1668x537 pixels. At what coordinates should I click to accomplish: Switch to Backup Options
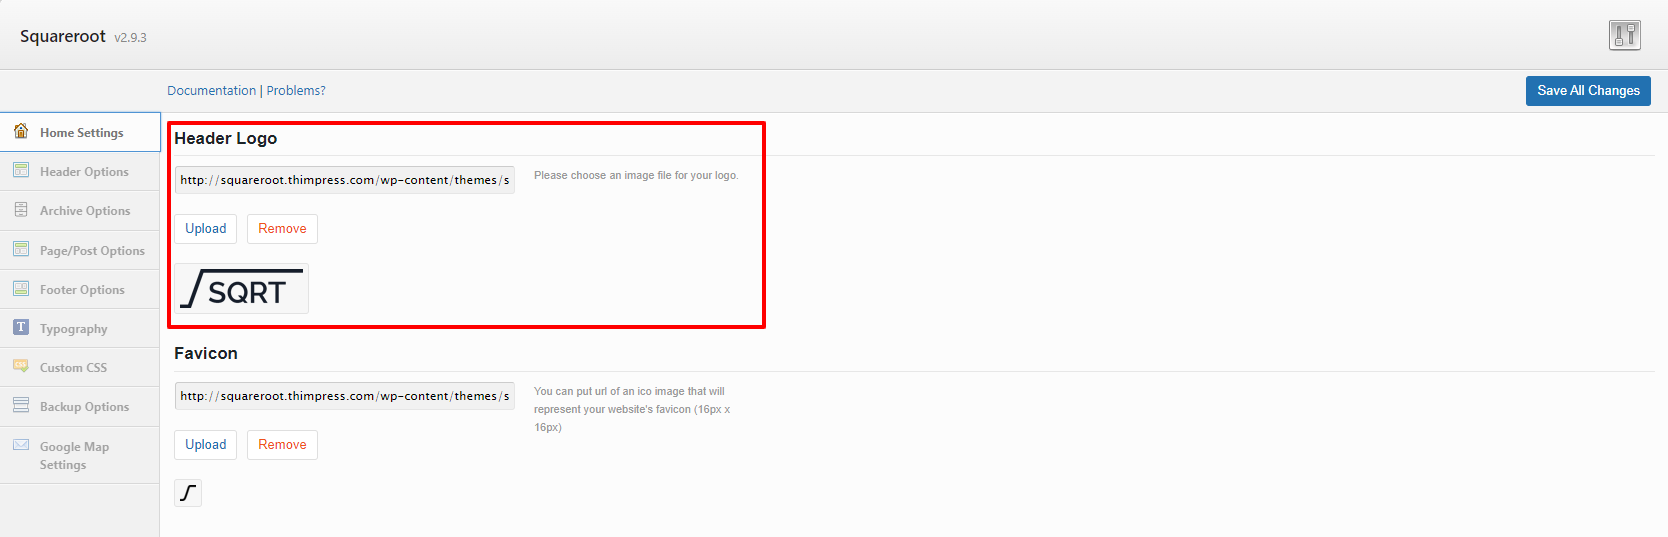[x=80, y=406]
